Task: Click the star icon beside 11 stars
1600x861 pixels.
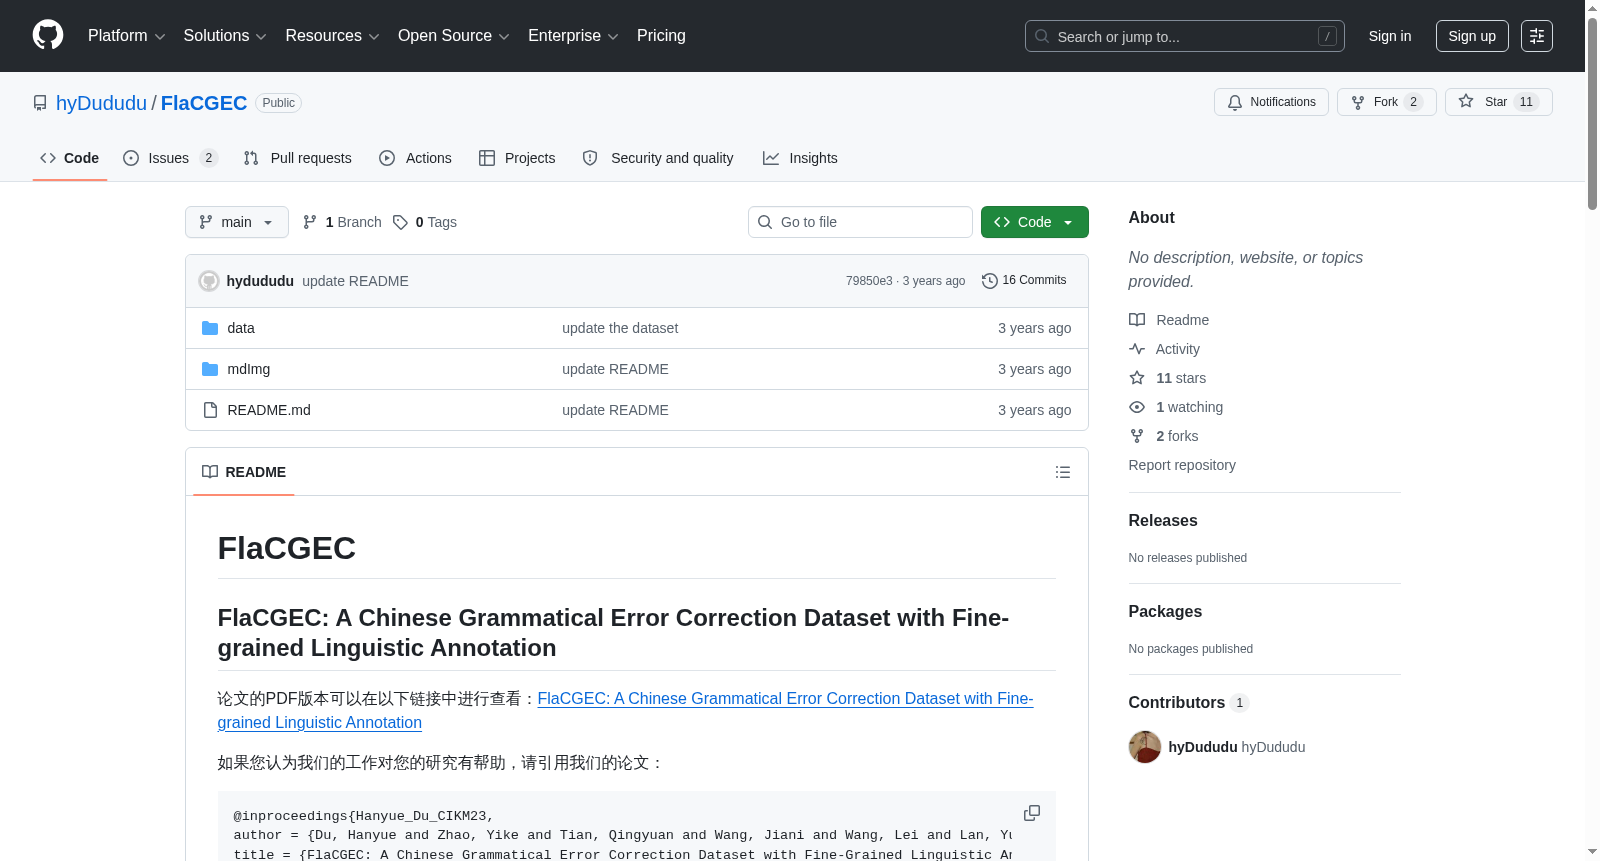Action: click(x=1137, y=378)
